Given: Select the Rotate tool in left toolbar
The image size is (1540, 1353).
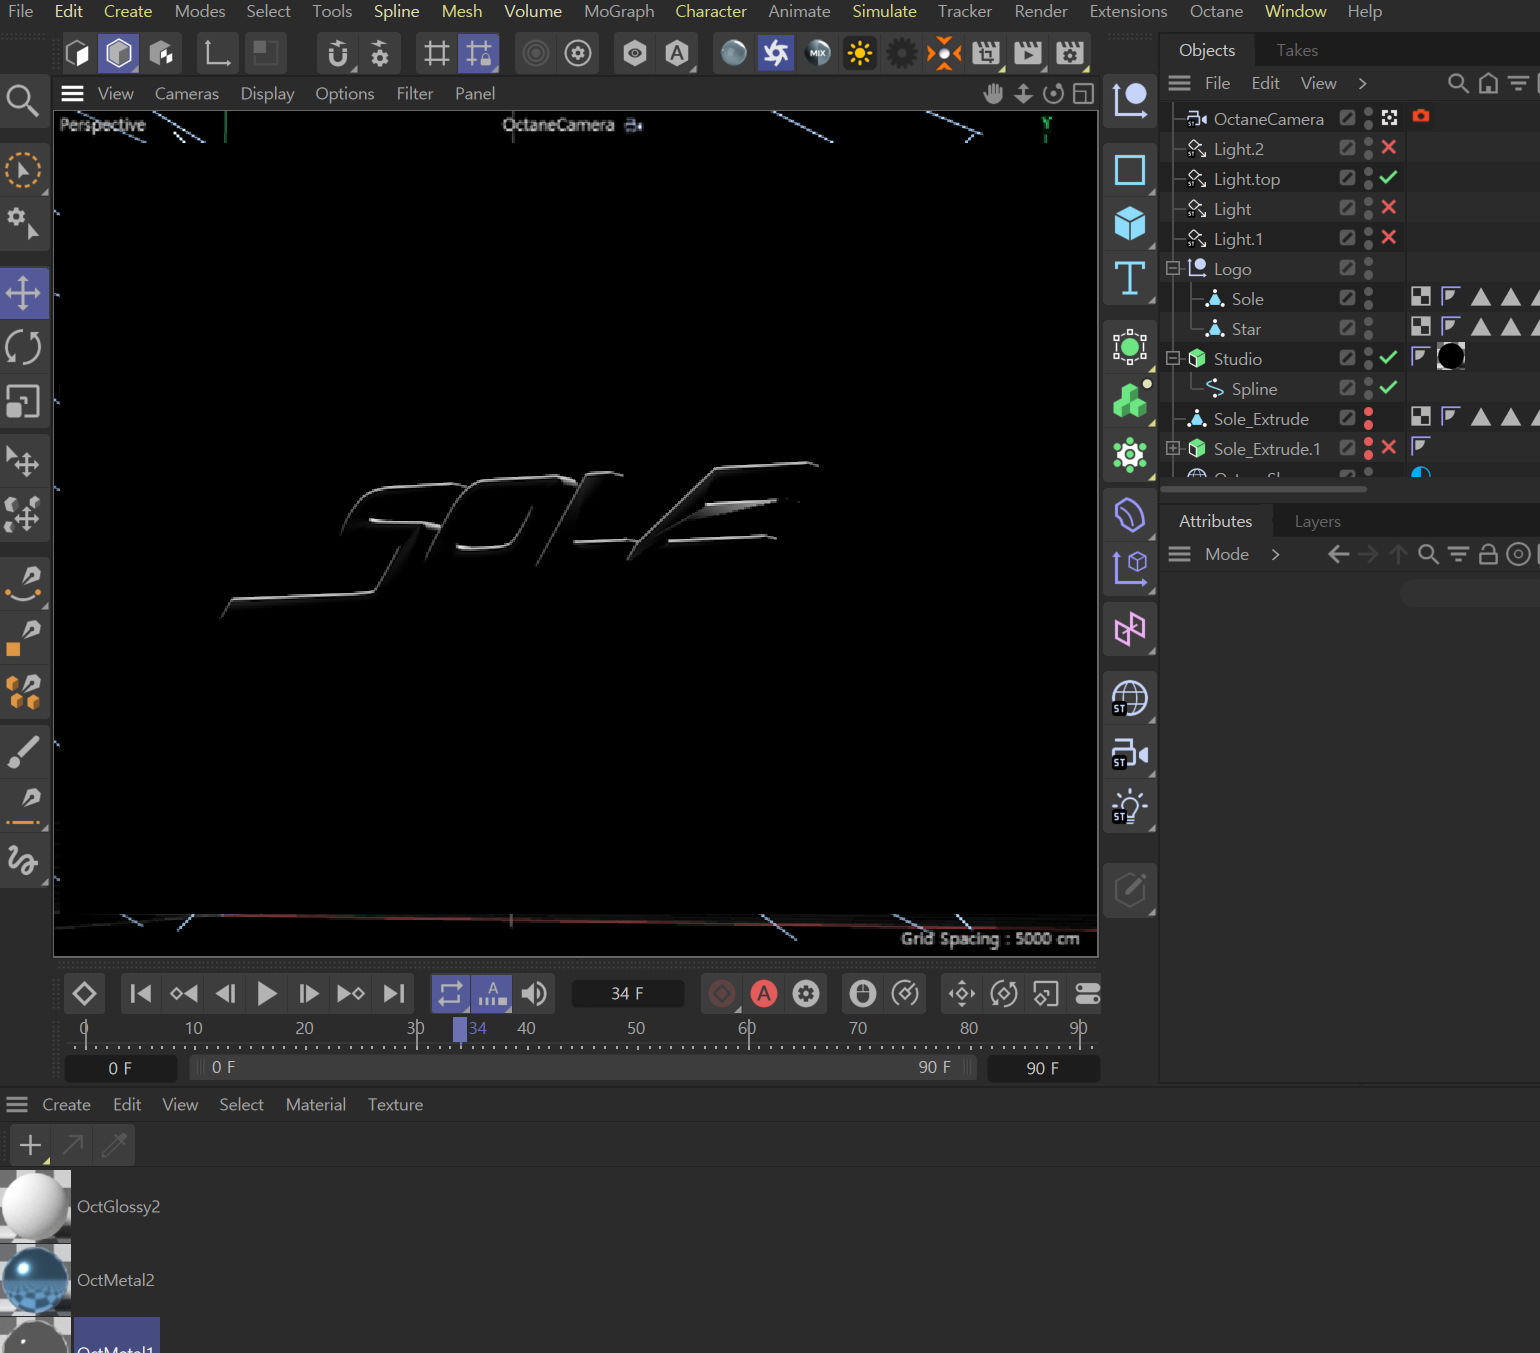Looking at the screenshot, I should [x=24, y=348].
